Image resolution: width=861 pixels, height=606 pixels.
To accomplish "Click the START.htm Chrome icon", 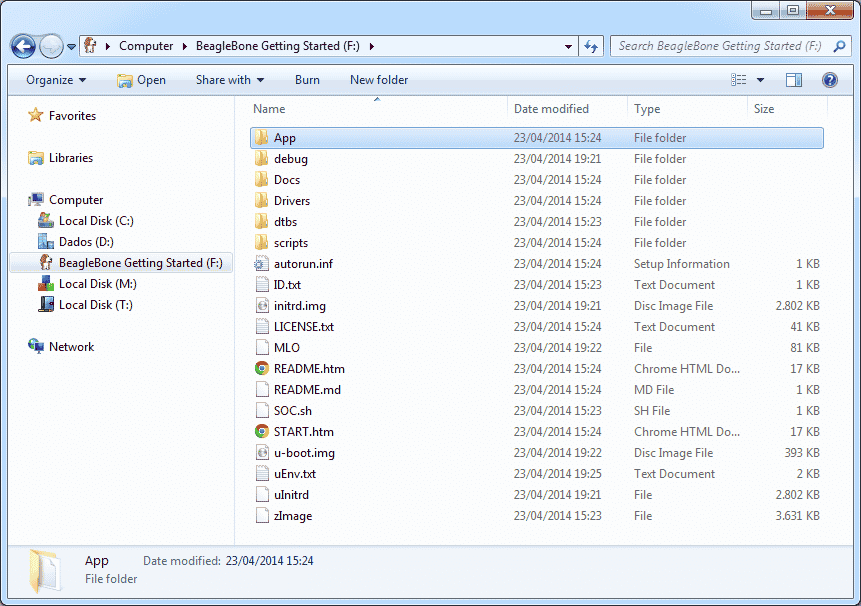I will (262, 431).
